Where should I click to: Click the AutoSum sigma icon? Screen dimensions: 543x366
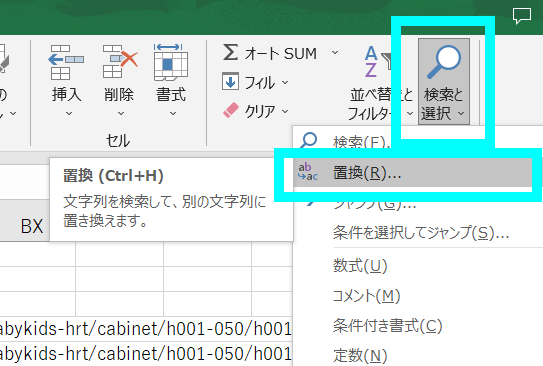230,52
